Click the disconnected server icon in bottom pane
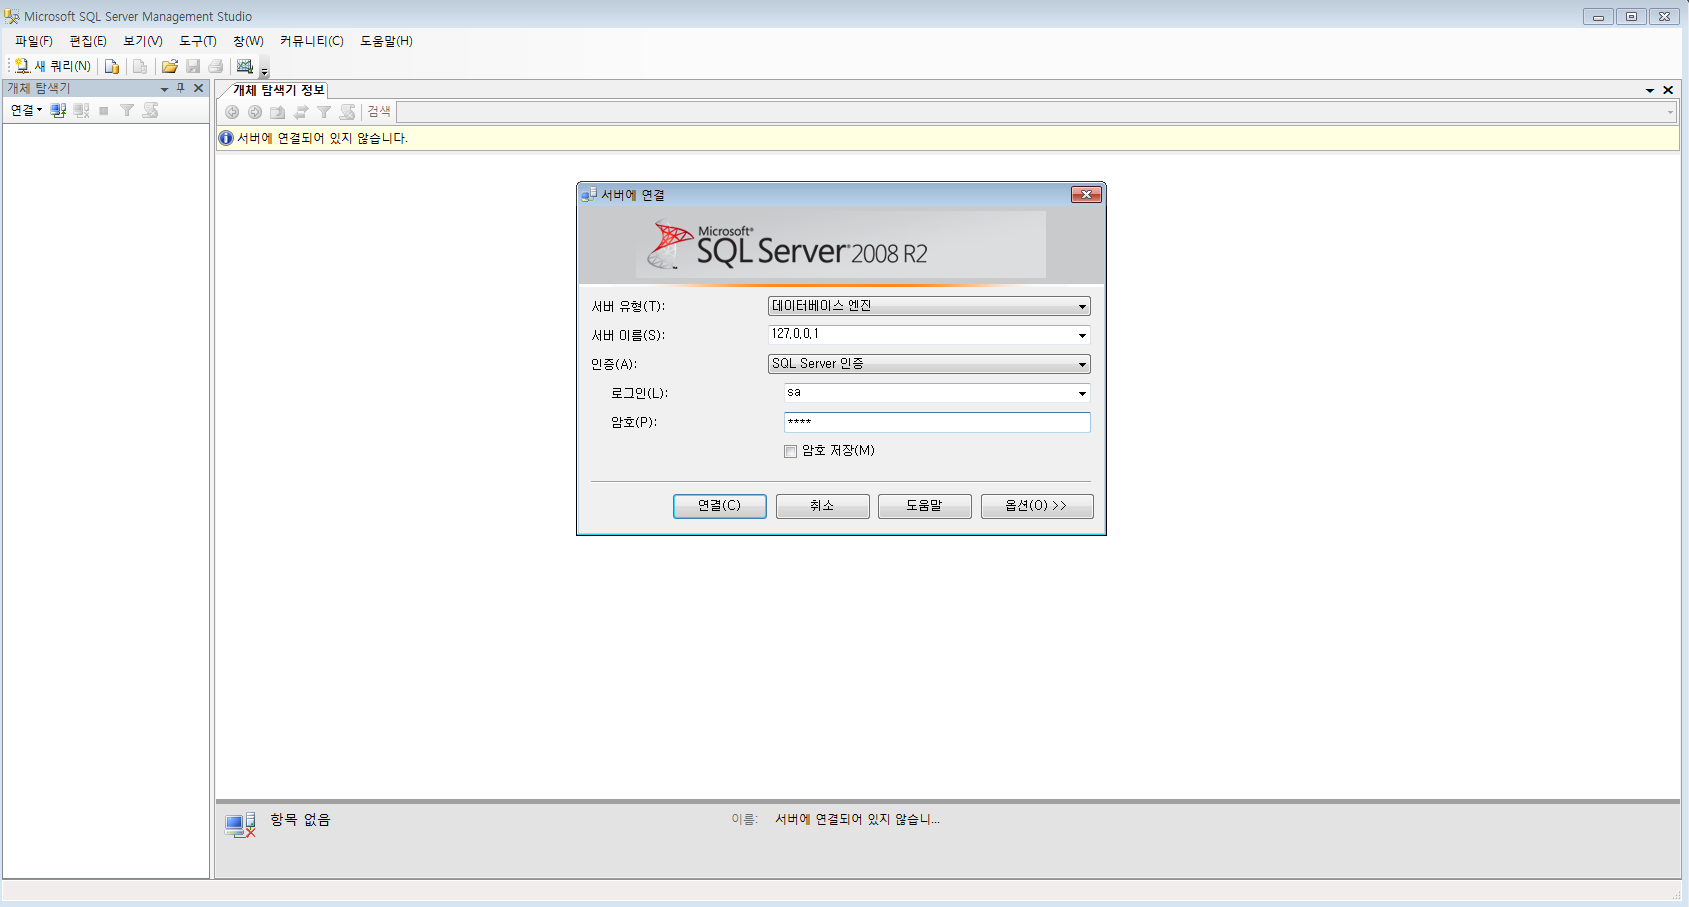This screenshot has width=1689, height=907. (240, 825)
